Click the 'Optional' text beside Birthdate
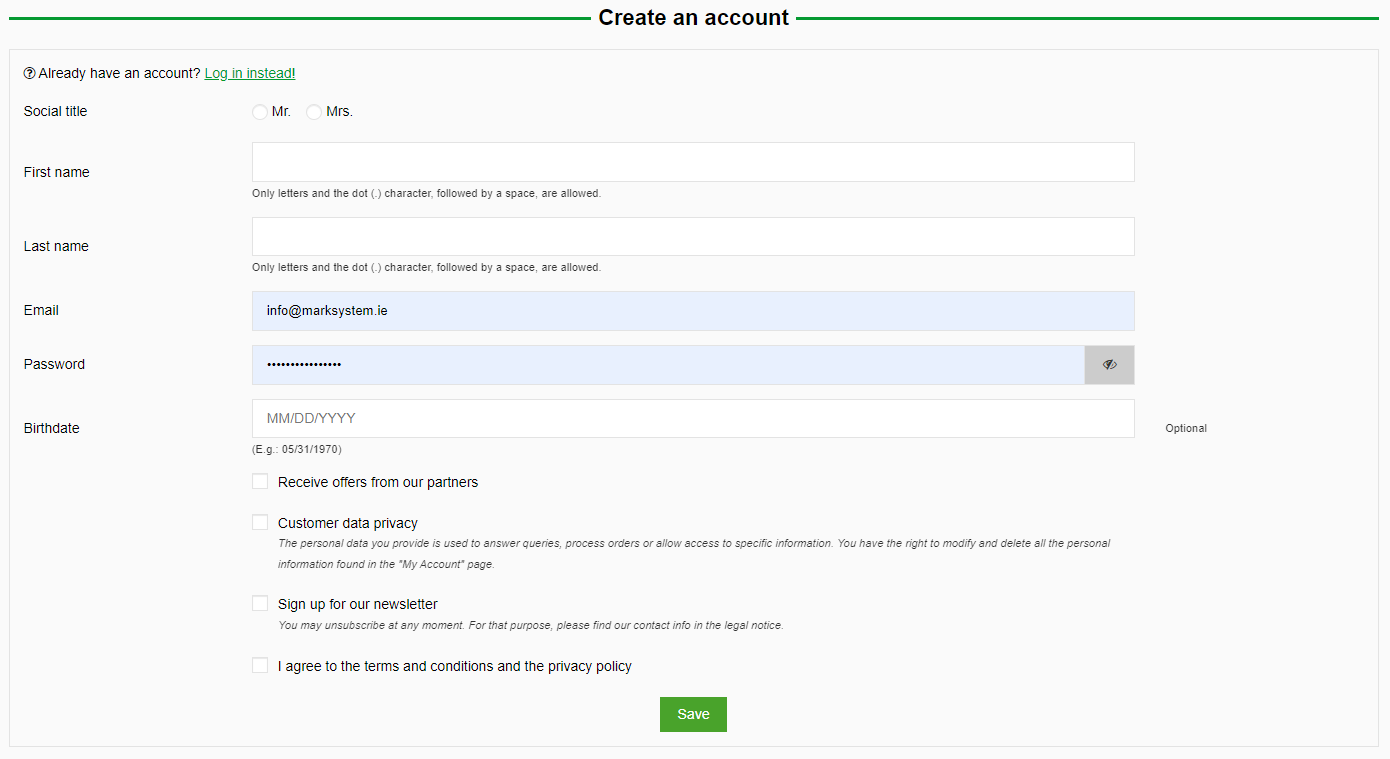1390x759 pixels. click(x=1186, y=428)
